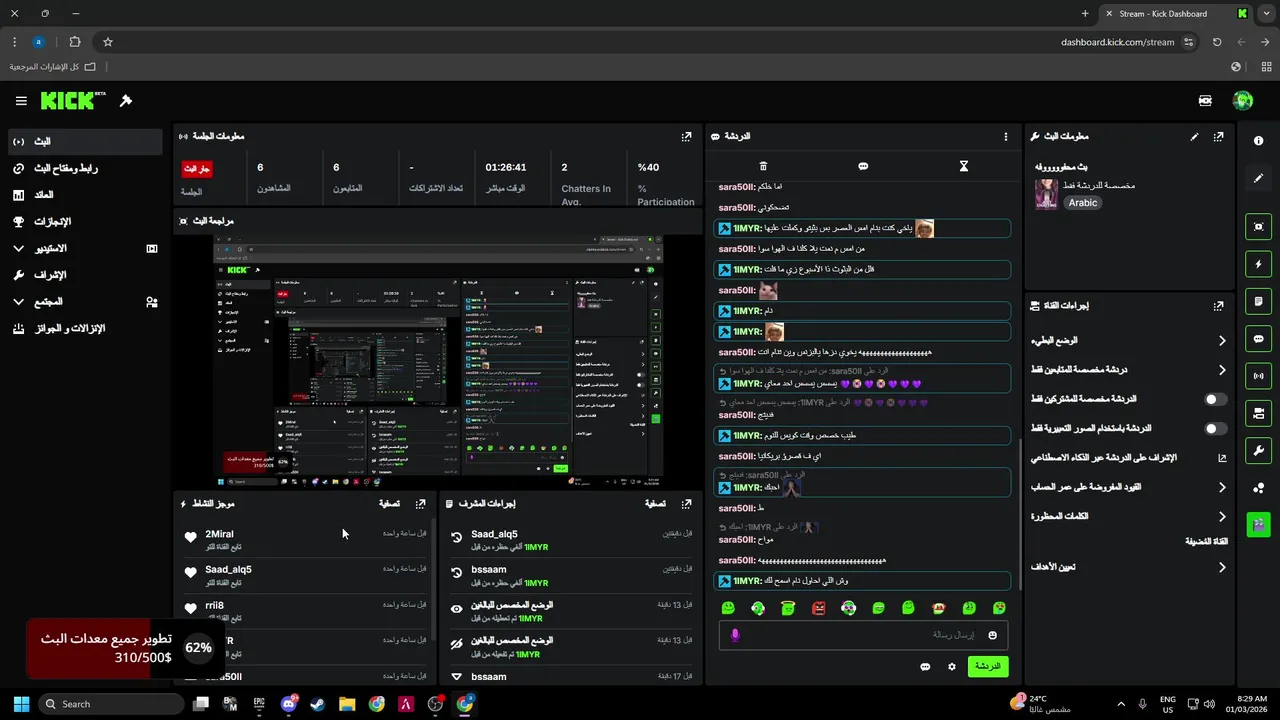
Task: Edit stream info with the pencil icon
Action: (x=1194, y=136)
